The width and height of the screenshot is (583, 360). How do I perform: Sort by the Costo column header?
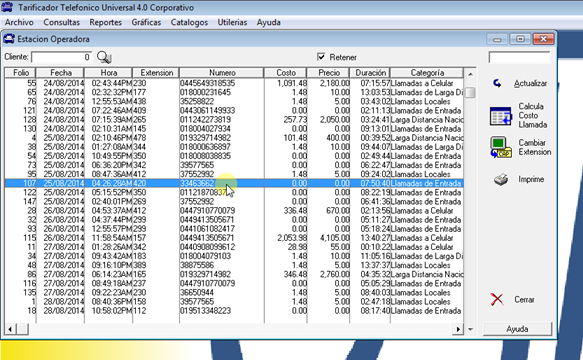tap(286, 73)
